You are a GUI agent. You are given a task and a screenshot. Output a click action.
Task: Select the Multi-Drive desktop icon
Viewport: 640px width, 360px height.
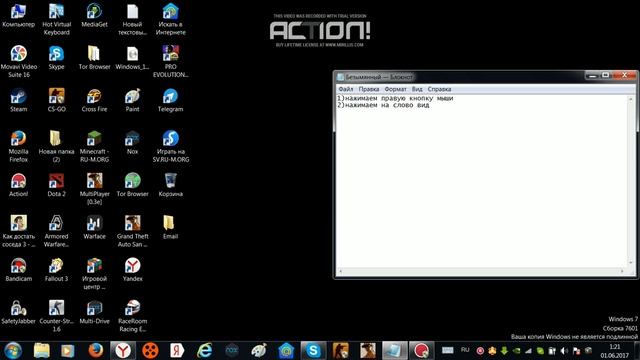(x=94, y=313)
